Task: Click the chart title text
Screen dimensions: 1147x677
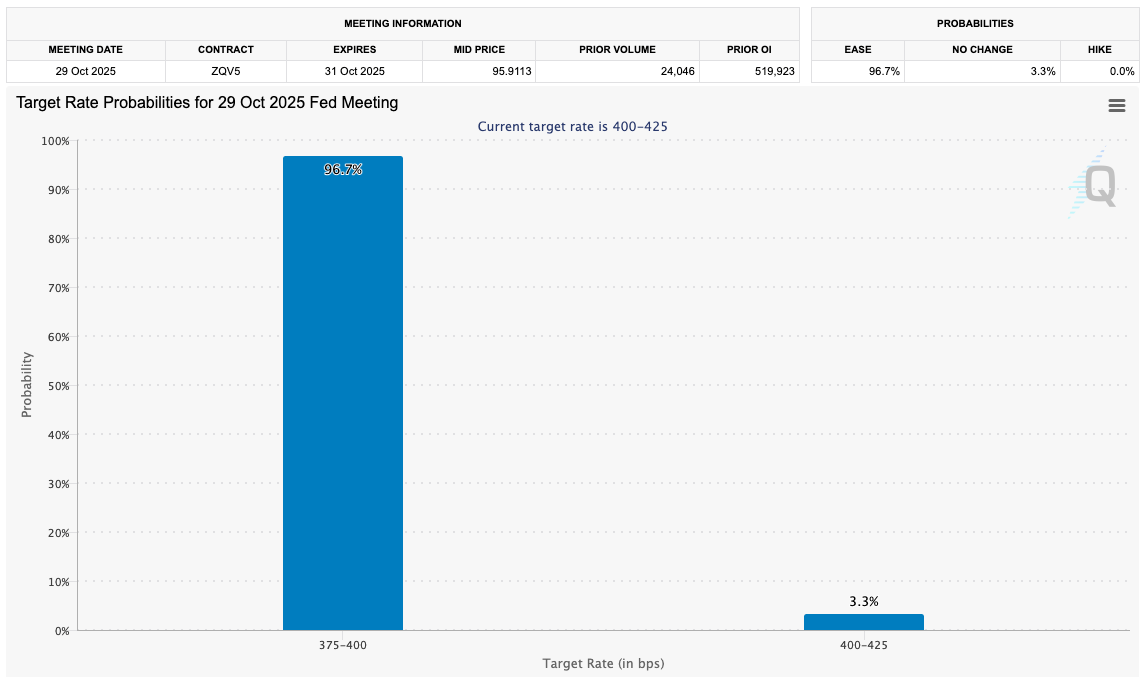Action: 207,103
